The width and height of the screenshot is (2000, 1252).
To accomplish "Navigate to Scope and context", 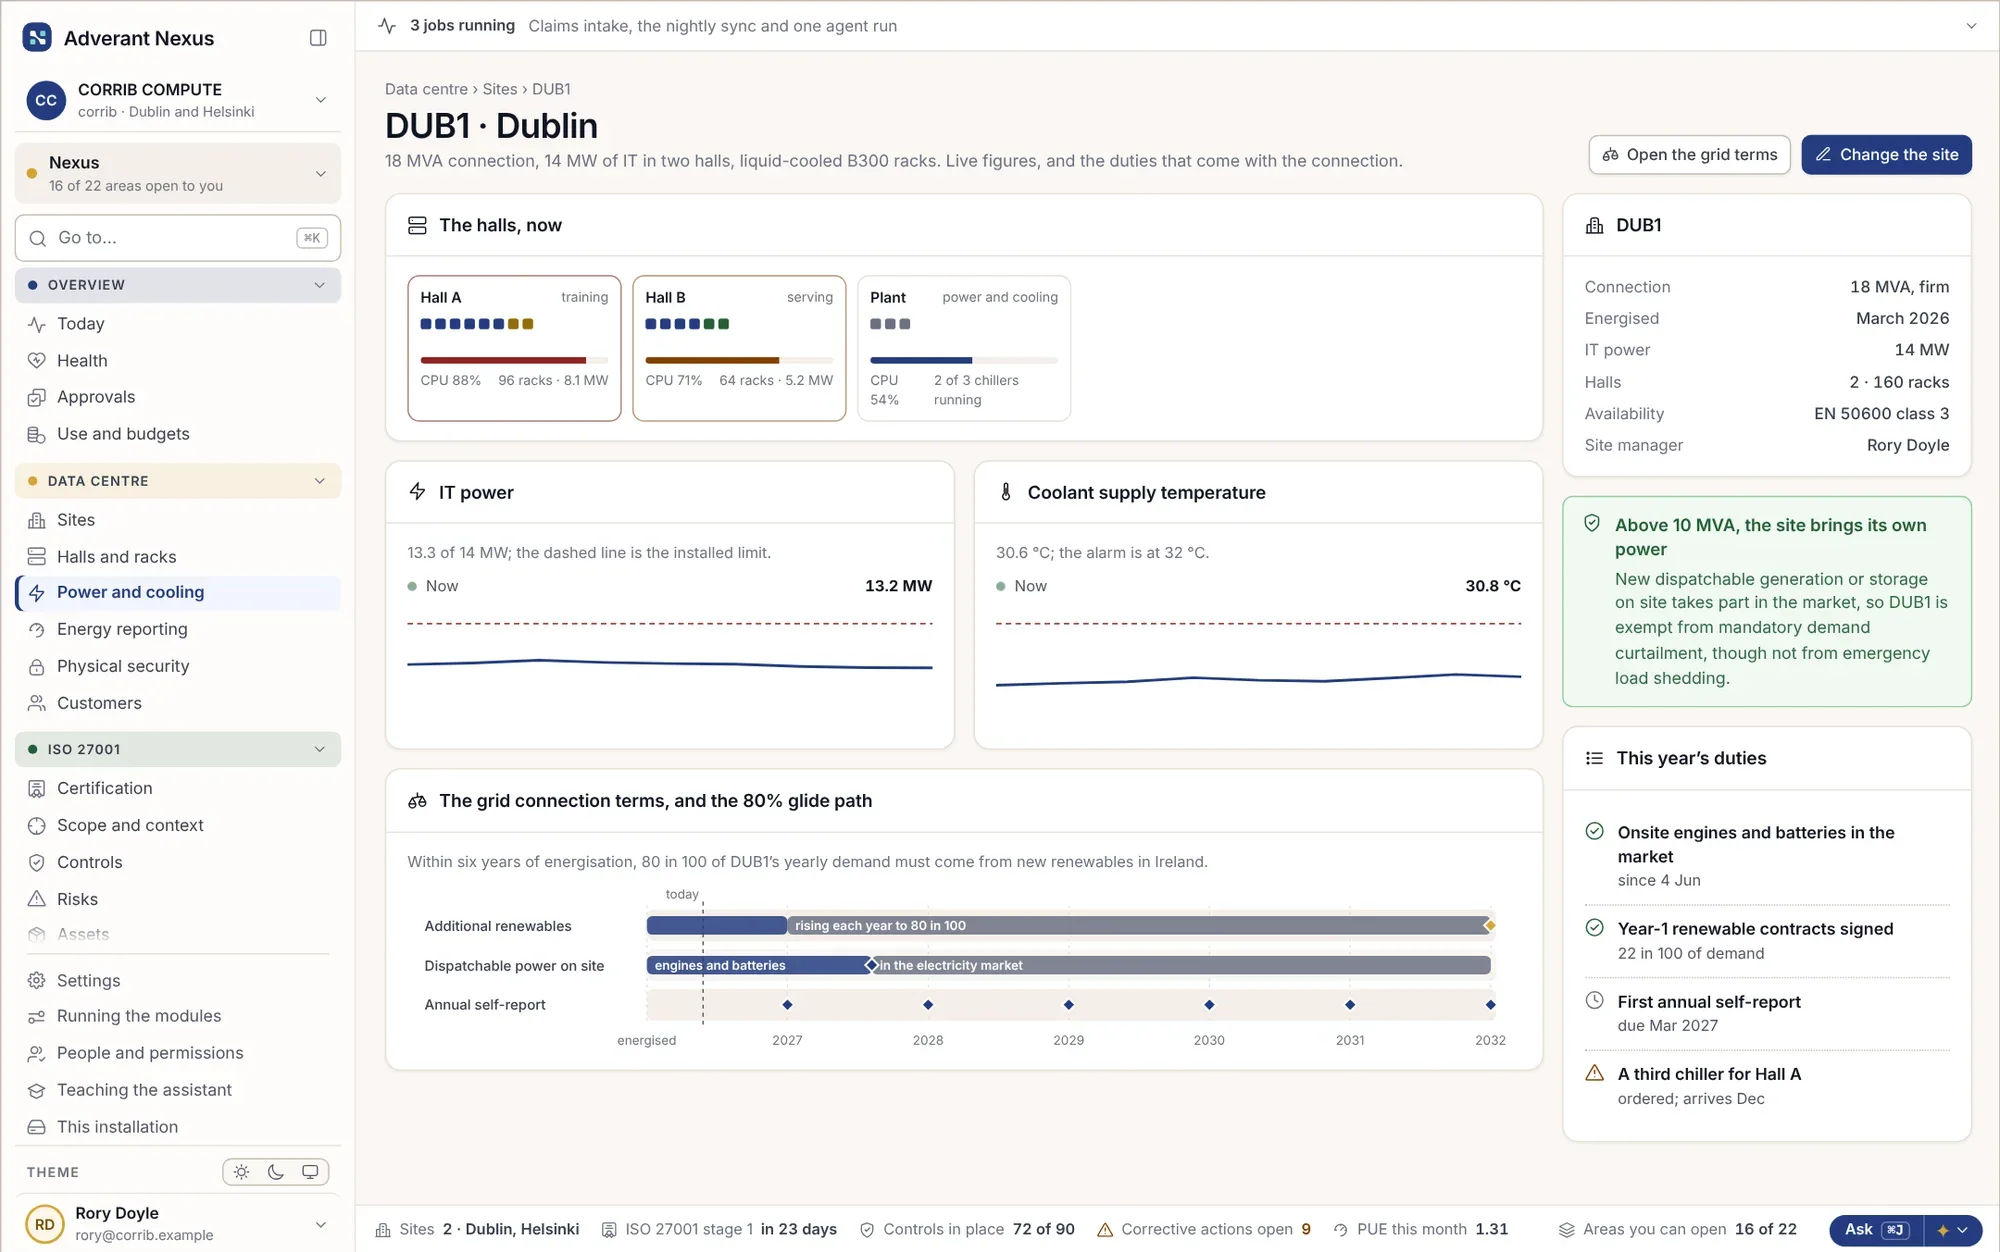I will 178,826.
